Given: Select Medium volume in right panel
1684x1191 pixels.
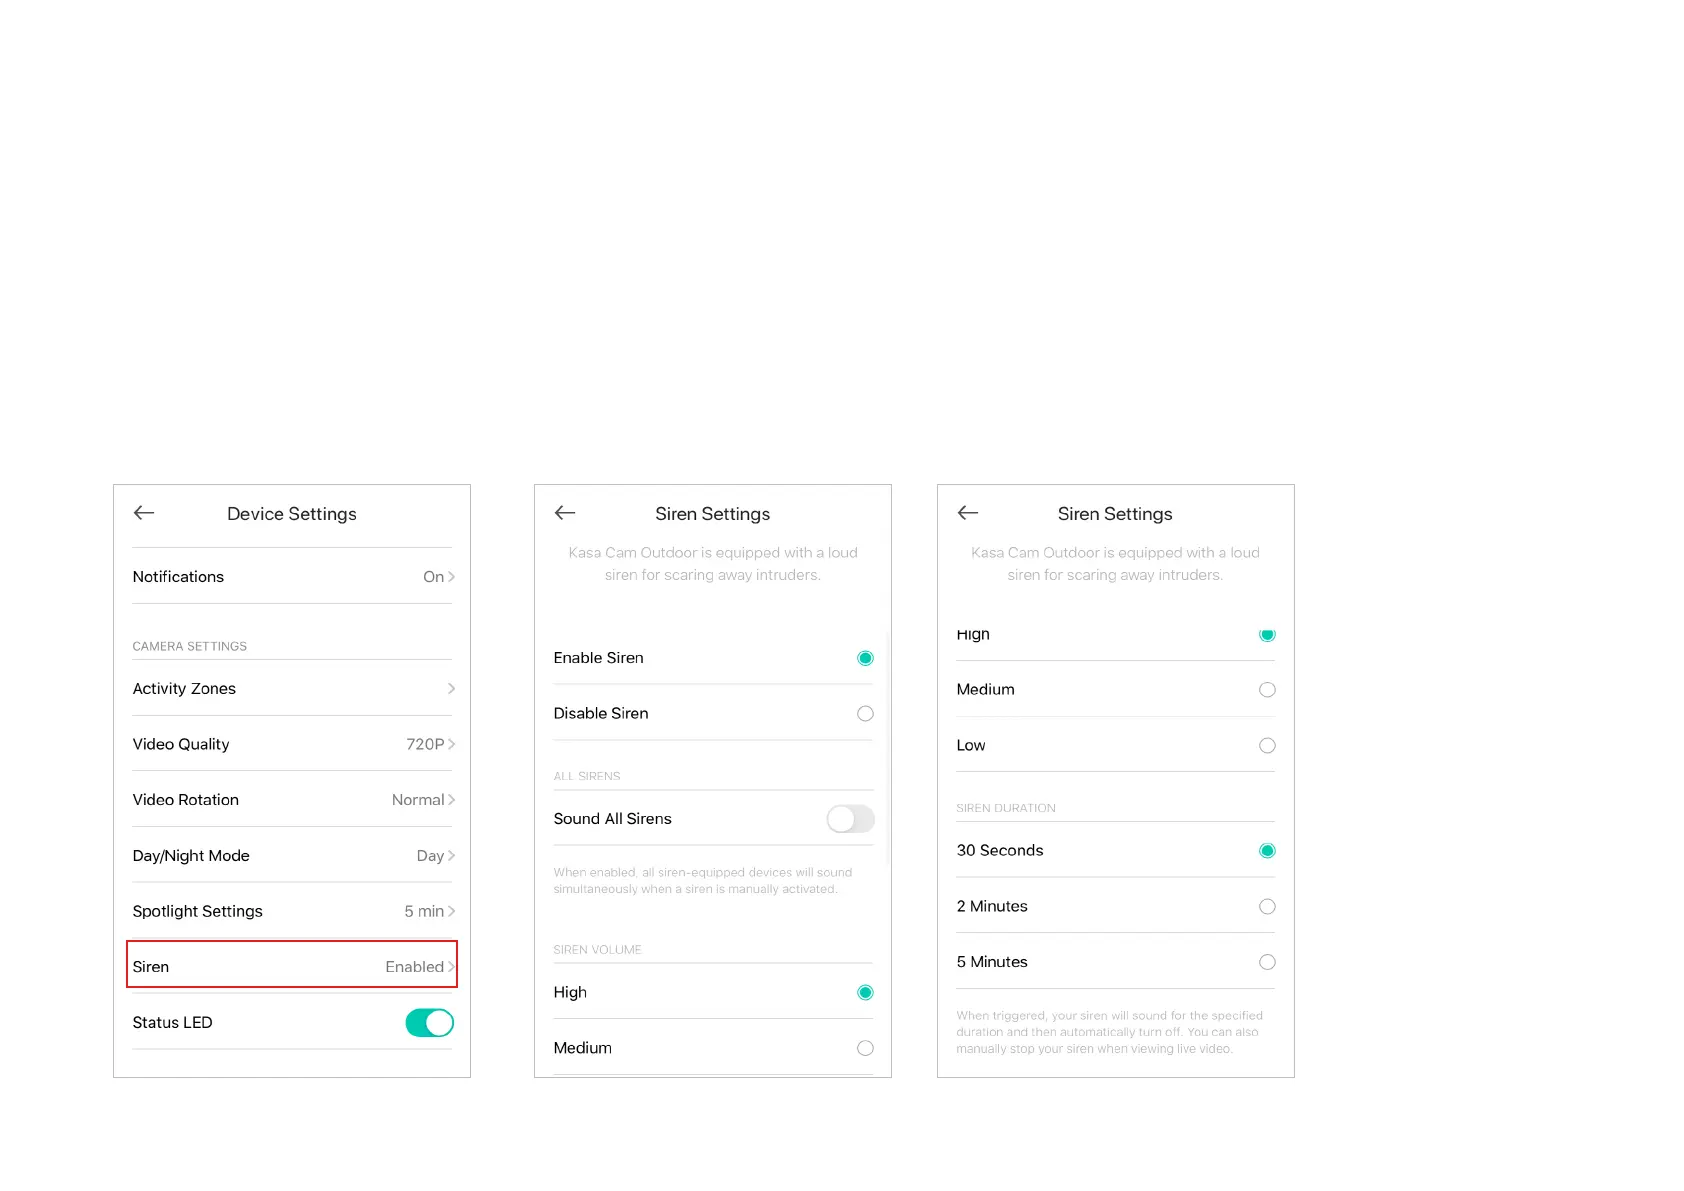Looking at the screenshot, I should pos(1267,690).
